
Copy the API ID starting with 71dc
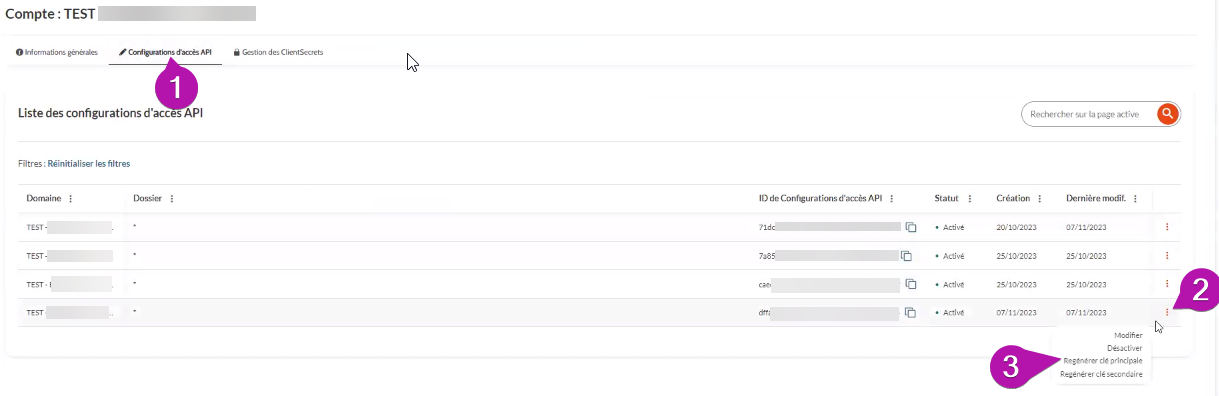[910, 227]
